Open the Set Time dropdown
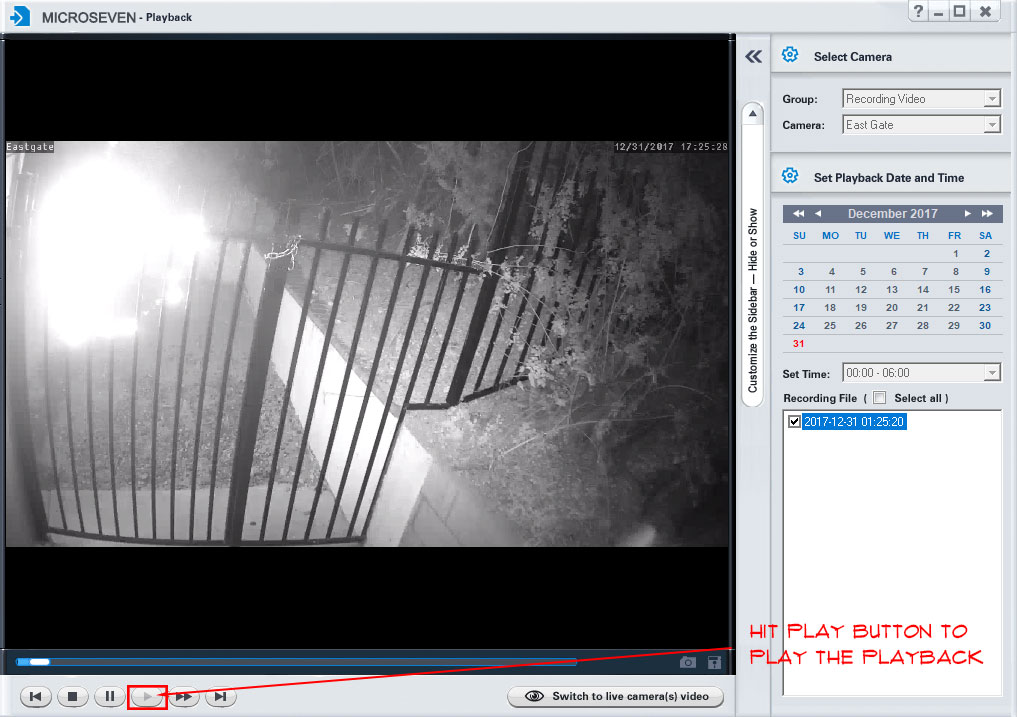This screenshot has width=1017, height=717. (x=992, y=373)
